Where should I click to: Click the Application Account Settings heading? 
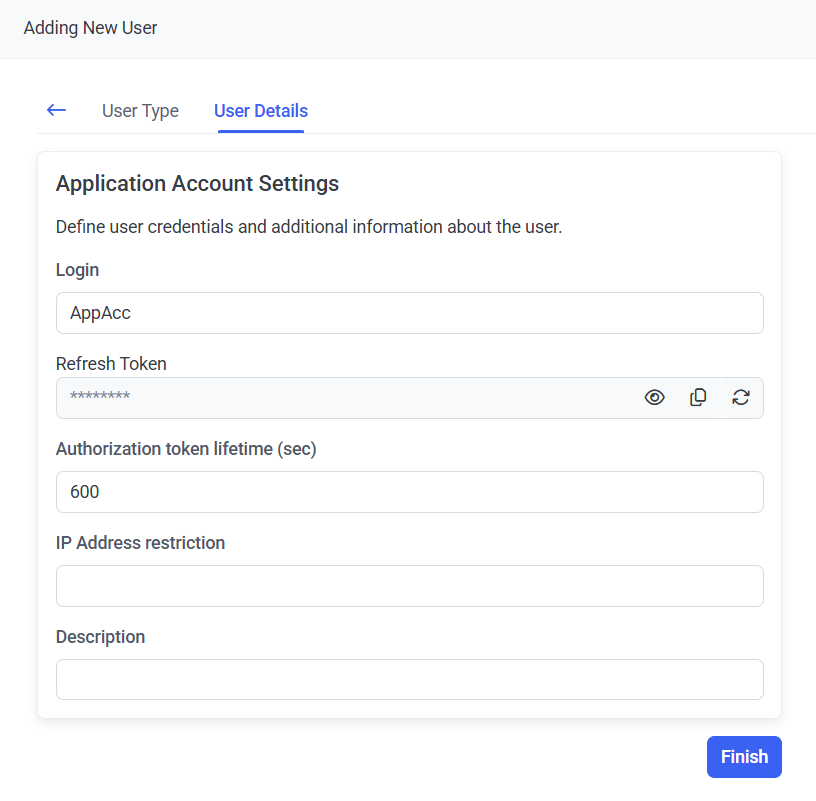pyautogui.click(x=197, y=184)
